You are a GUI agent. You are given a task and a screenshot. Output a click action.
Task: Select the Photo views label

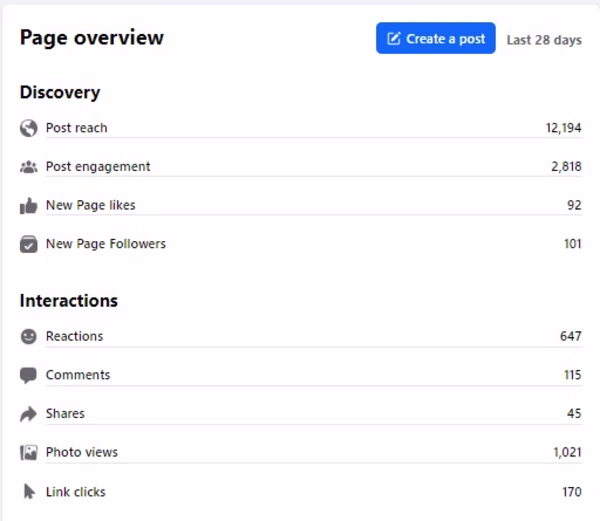[82, 453]
